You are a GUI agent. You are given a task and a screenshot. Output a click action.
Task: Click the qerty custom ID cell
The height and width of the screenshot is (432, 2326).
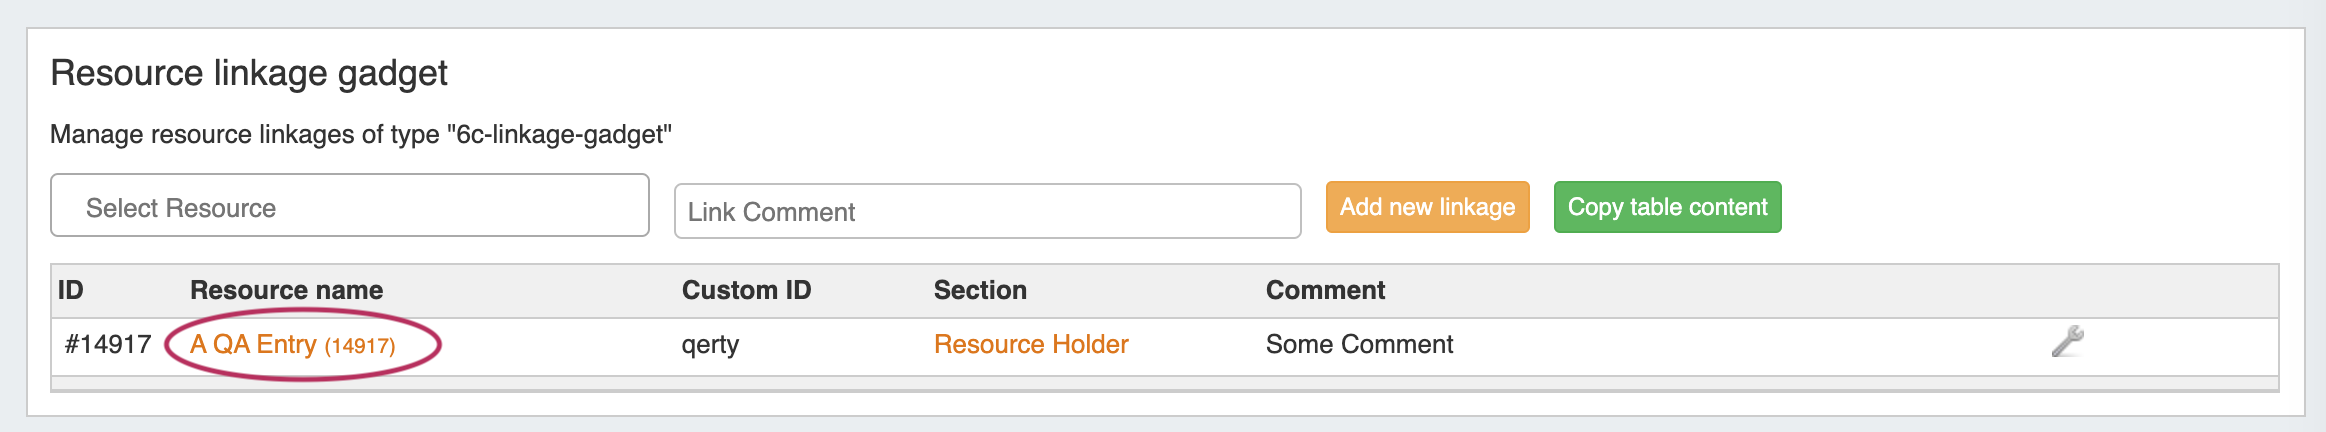coord(710,345)
